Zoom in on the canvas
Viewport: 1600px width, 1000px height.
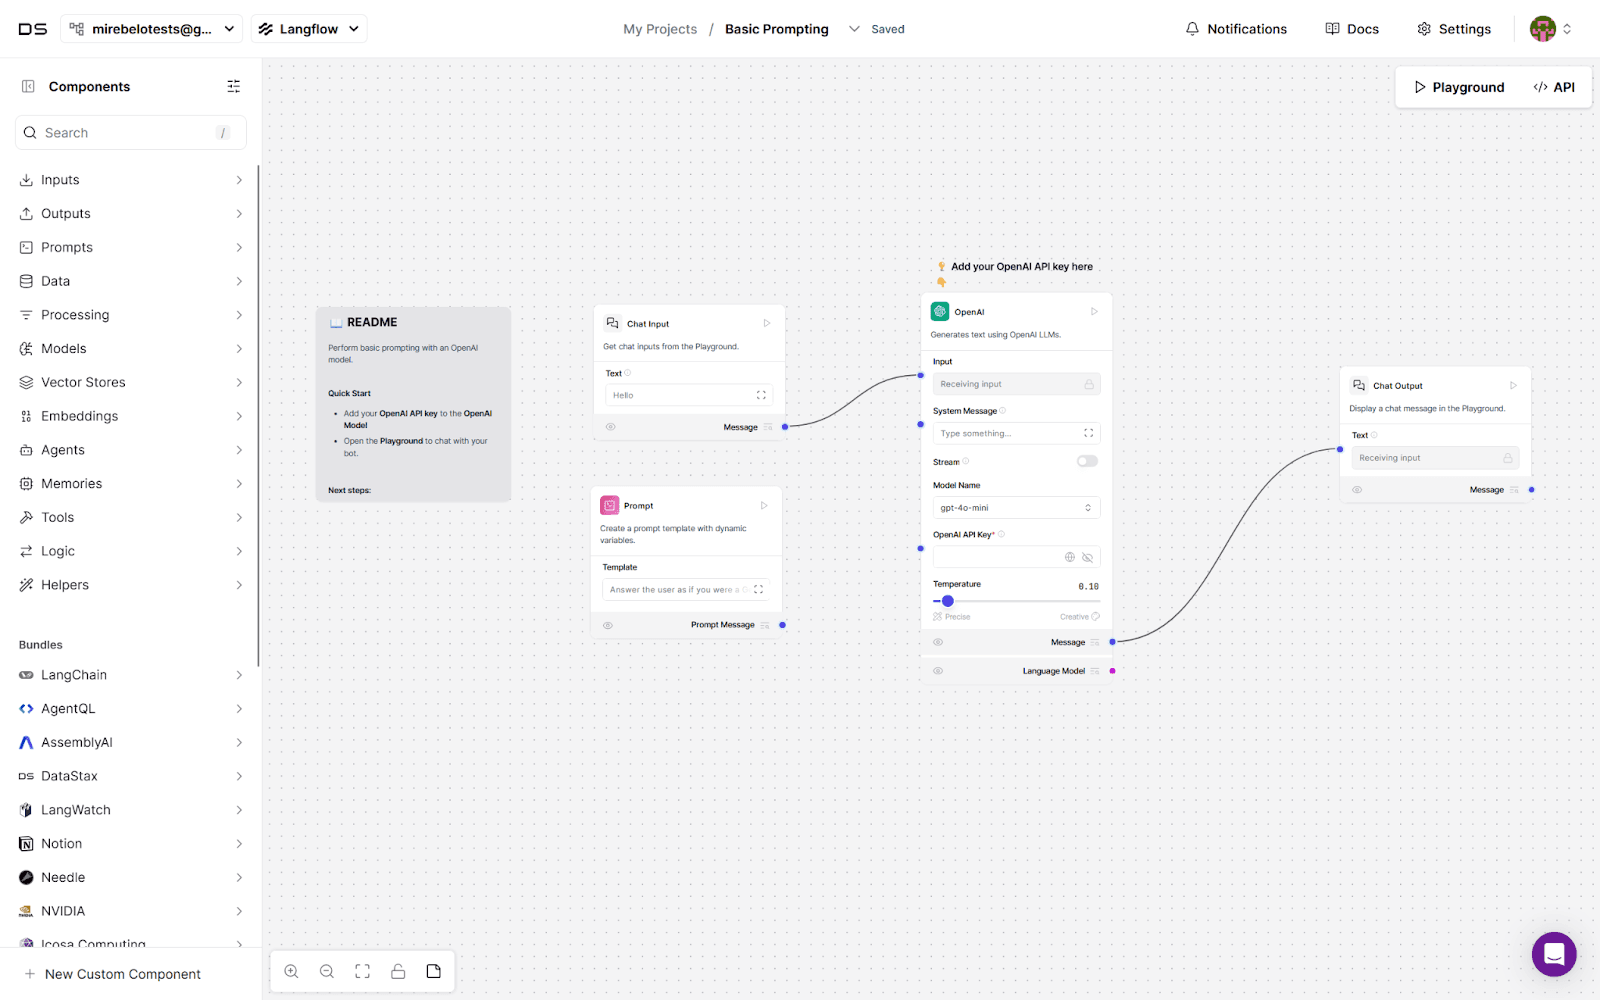[x=291, y=971]
